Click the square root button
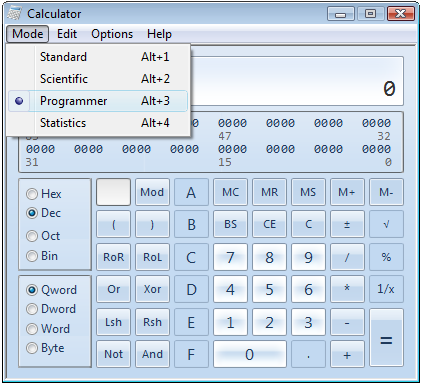Screen dimensions: 422x384 386,224
